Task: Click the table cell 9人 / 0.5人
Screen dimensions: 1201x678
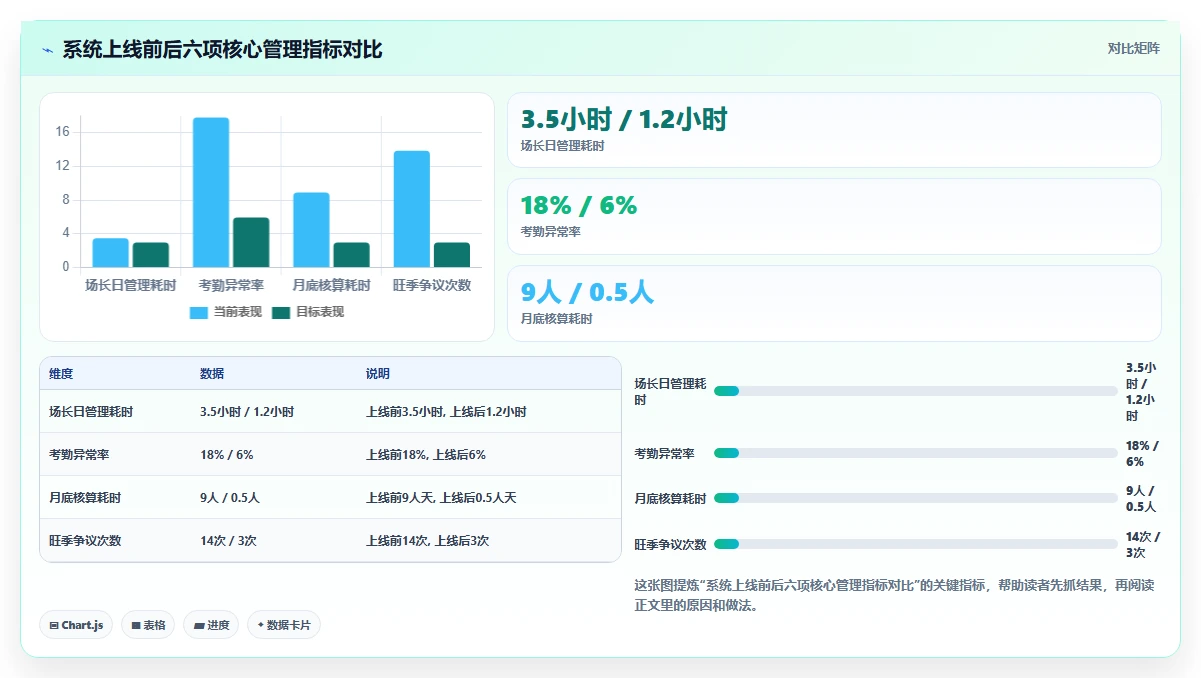Action: [x=230, y=498]
